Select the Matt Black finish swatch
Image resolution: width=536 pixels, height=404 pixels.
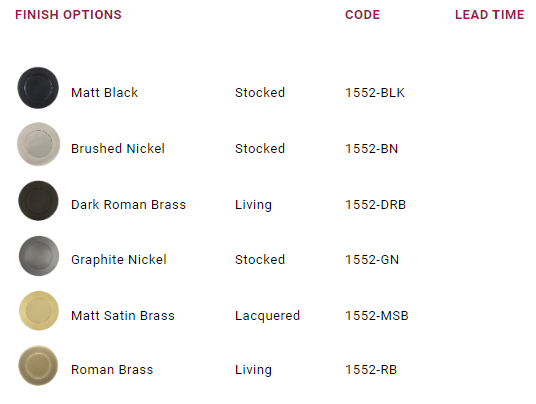pyautogui.click(x=38, y=88)
